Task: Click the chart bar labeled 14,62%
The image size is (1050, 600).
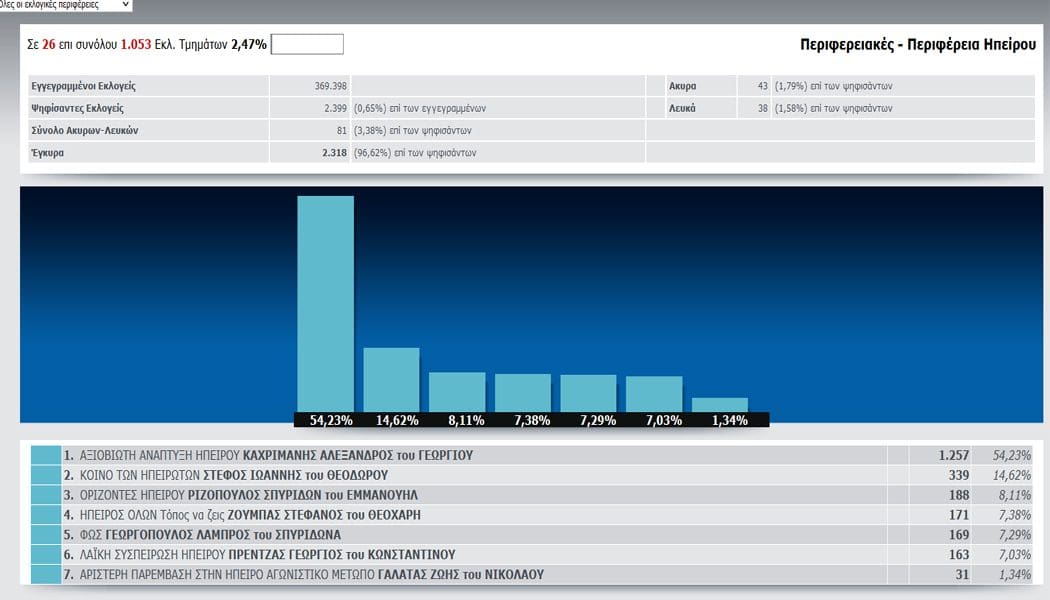Action: (x=391, y=379)
